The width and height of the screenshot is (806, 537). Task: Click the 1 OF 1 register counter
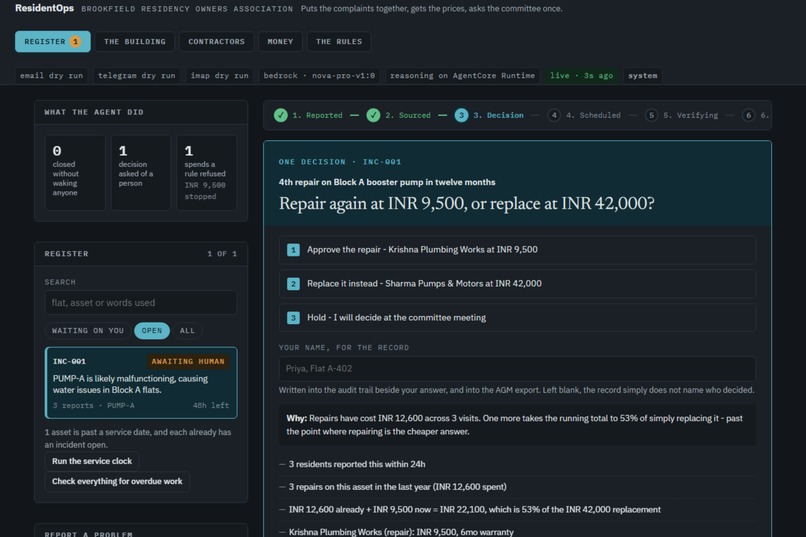click(x=222, y=254)
